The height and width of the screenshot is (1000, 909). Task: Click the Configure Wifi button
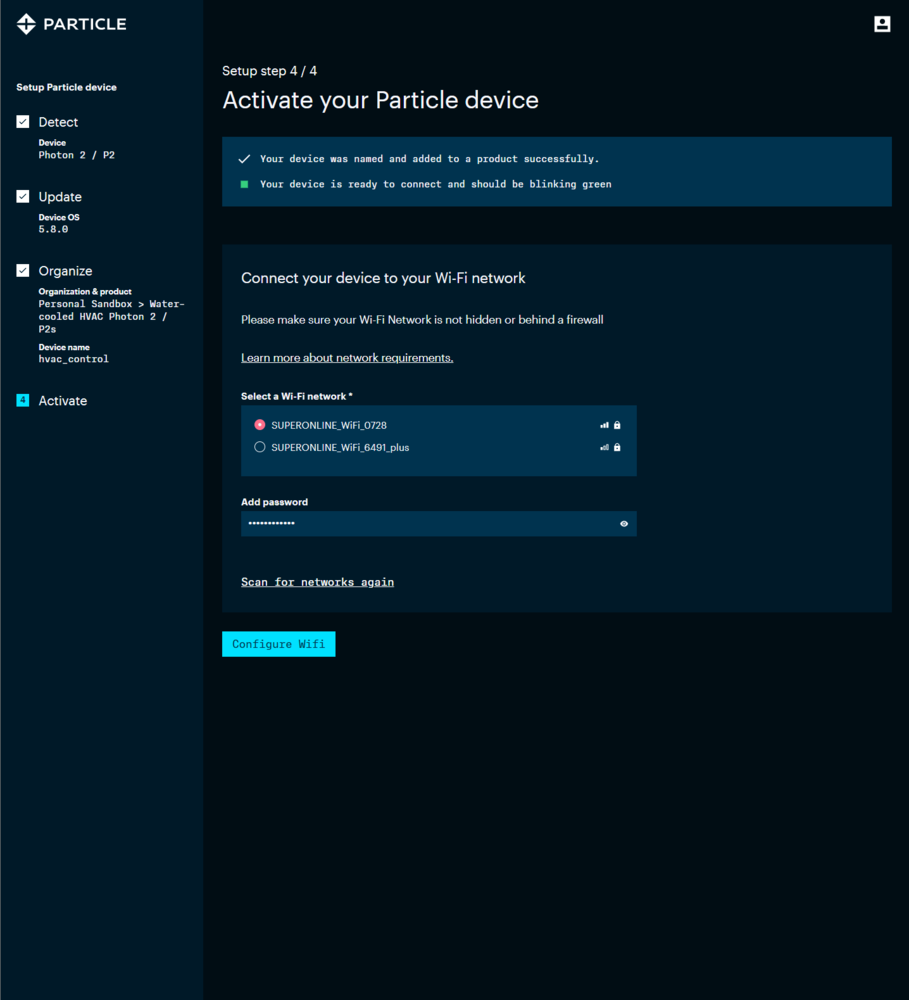tap(279, 644)
